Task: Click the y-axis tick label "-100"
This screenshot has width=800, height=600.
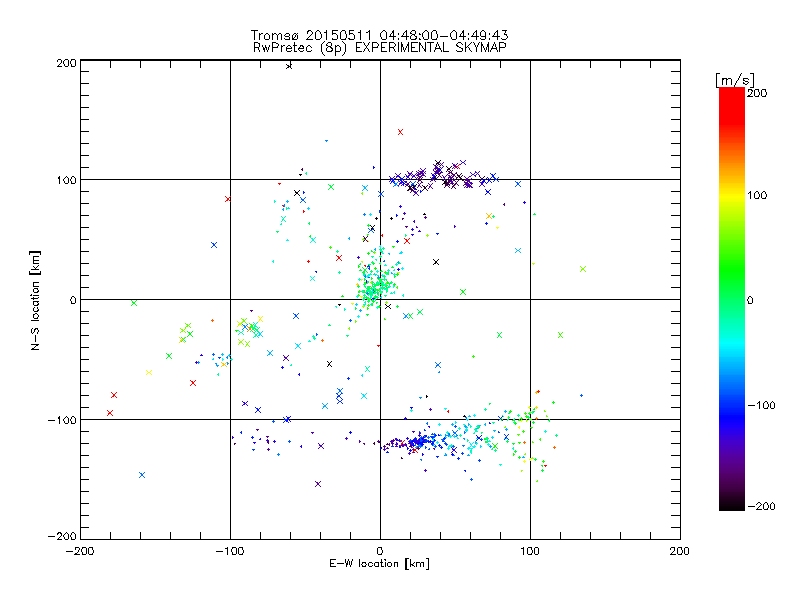Action: pyautogui.click(x=62, y=420)
